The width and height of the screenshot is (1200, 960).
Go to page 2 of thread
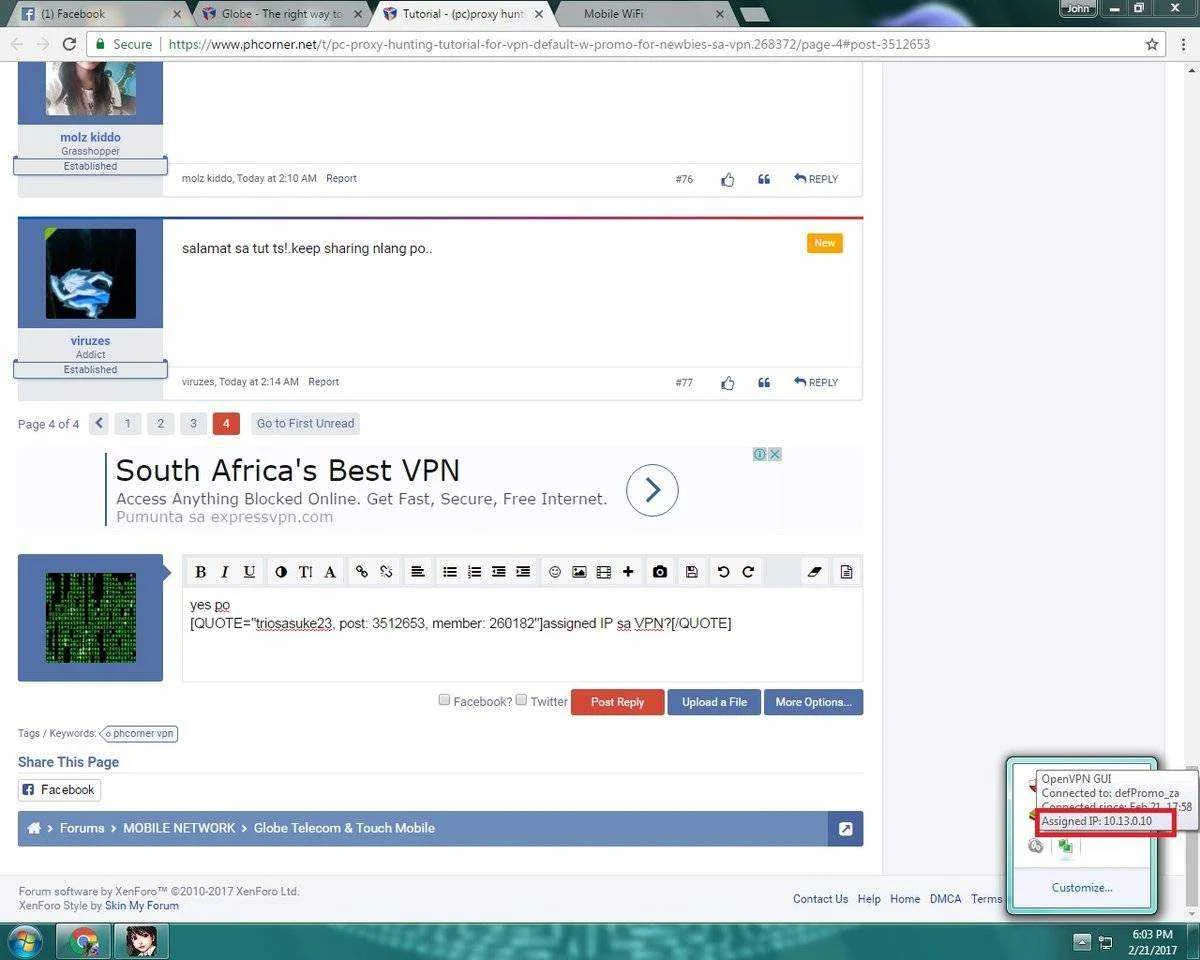[160, 423]
